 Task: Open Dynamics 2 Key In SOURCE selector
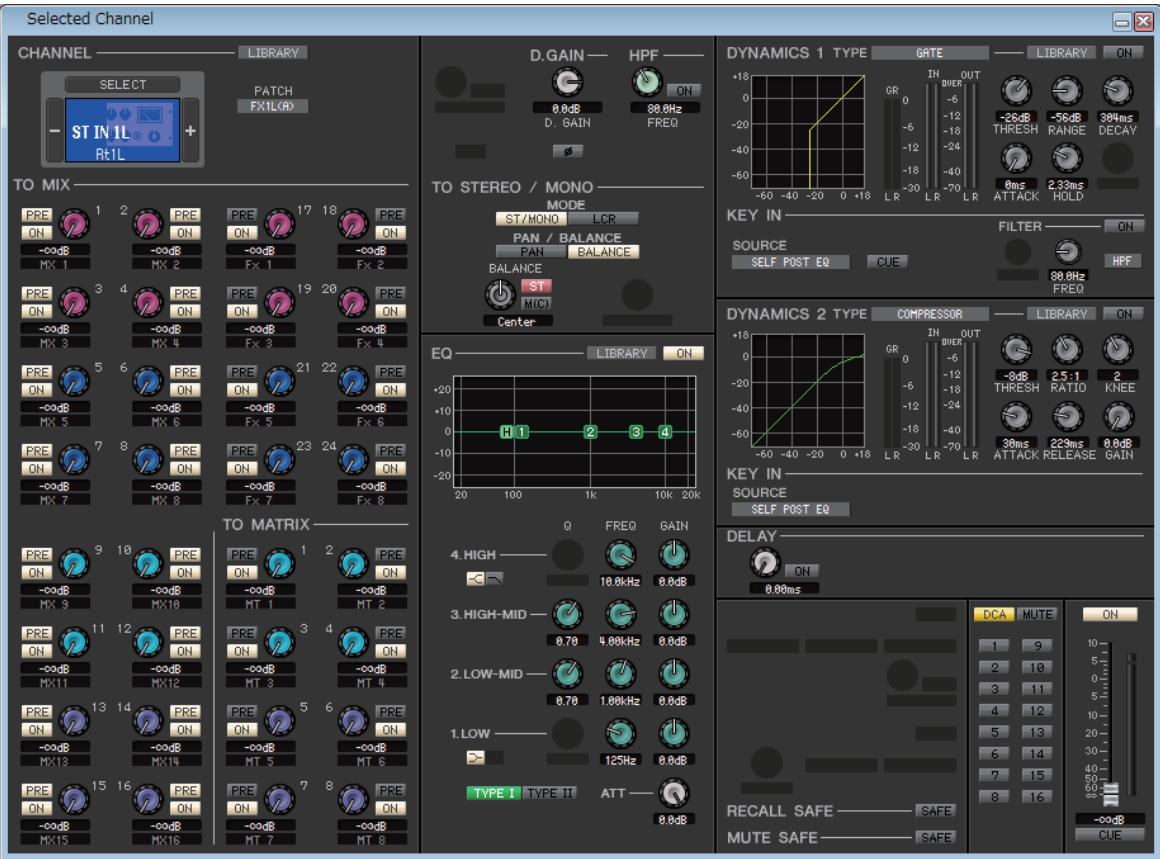(x=790, y=509)
